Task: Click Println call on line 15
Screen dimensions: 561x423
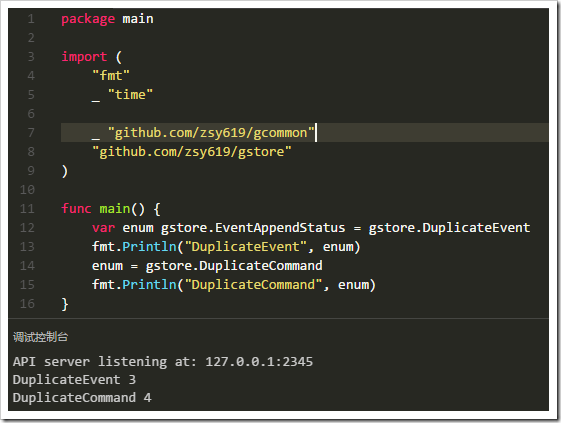Action: (150, 285)
